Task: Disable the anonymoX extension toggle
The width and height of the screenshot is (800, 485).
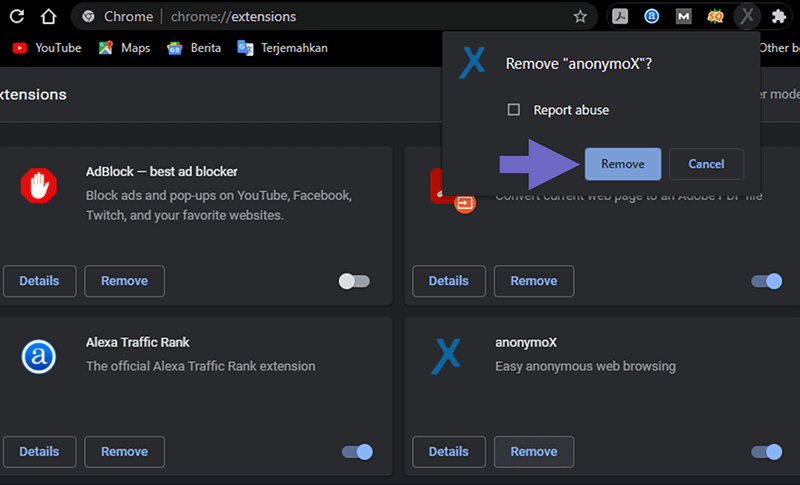Action: pos(766,452)
